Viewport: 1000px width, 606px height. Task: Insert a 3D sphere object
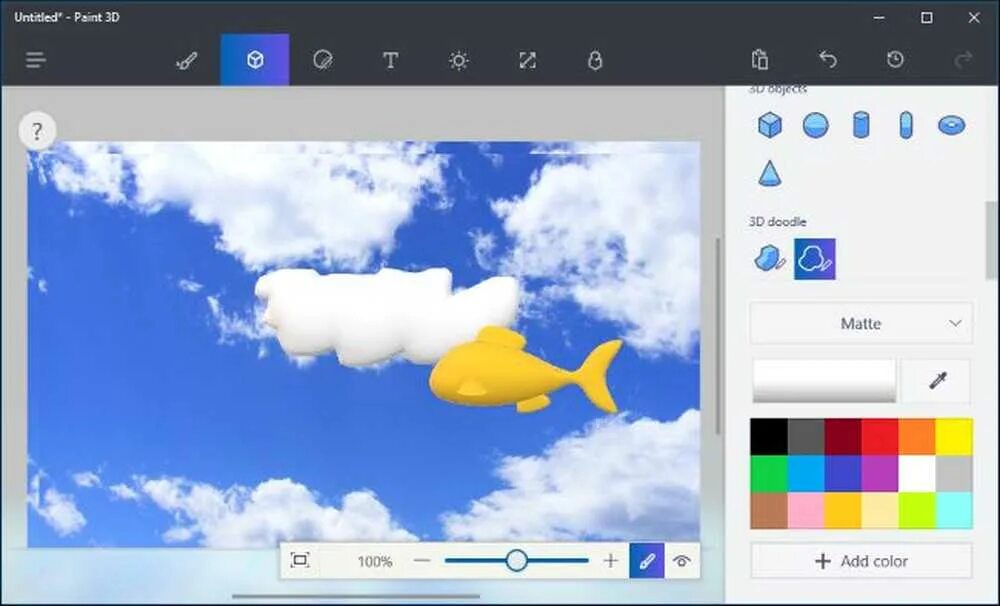point(816,125)
